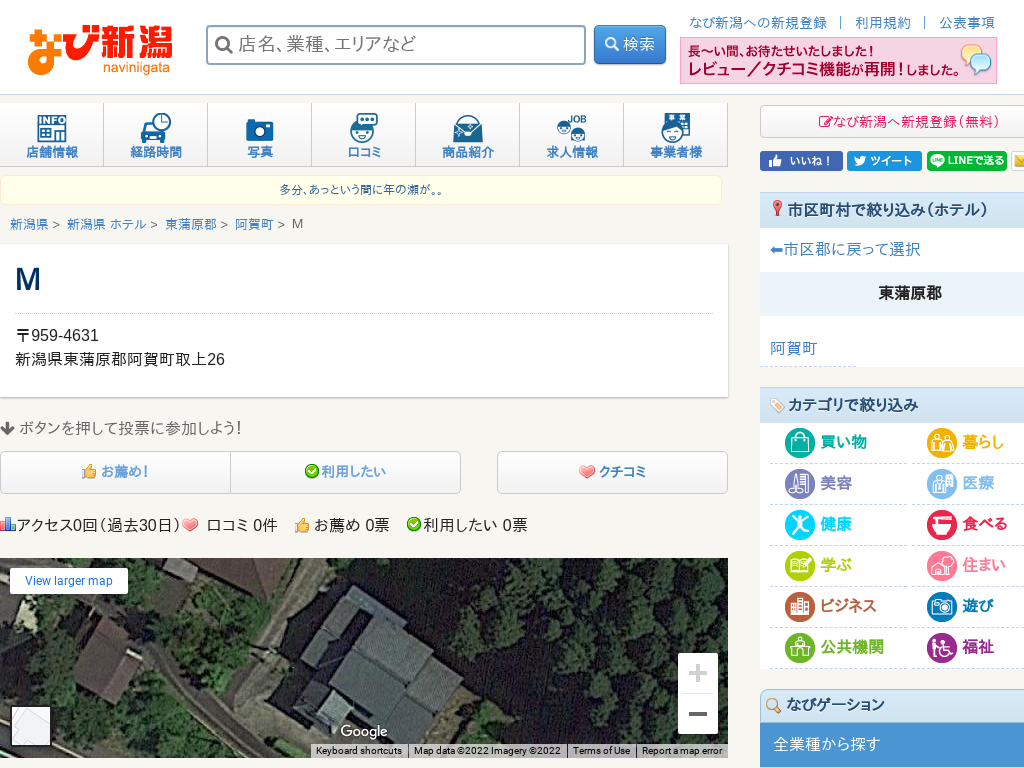Open the 商品紹介 bag icon tab
The height and width of the screenshot is (768, 1024).
pyautogui.click(x=468, y=135)
